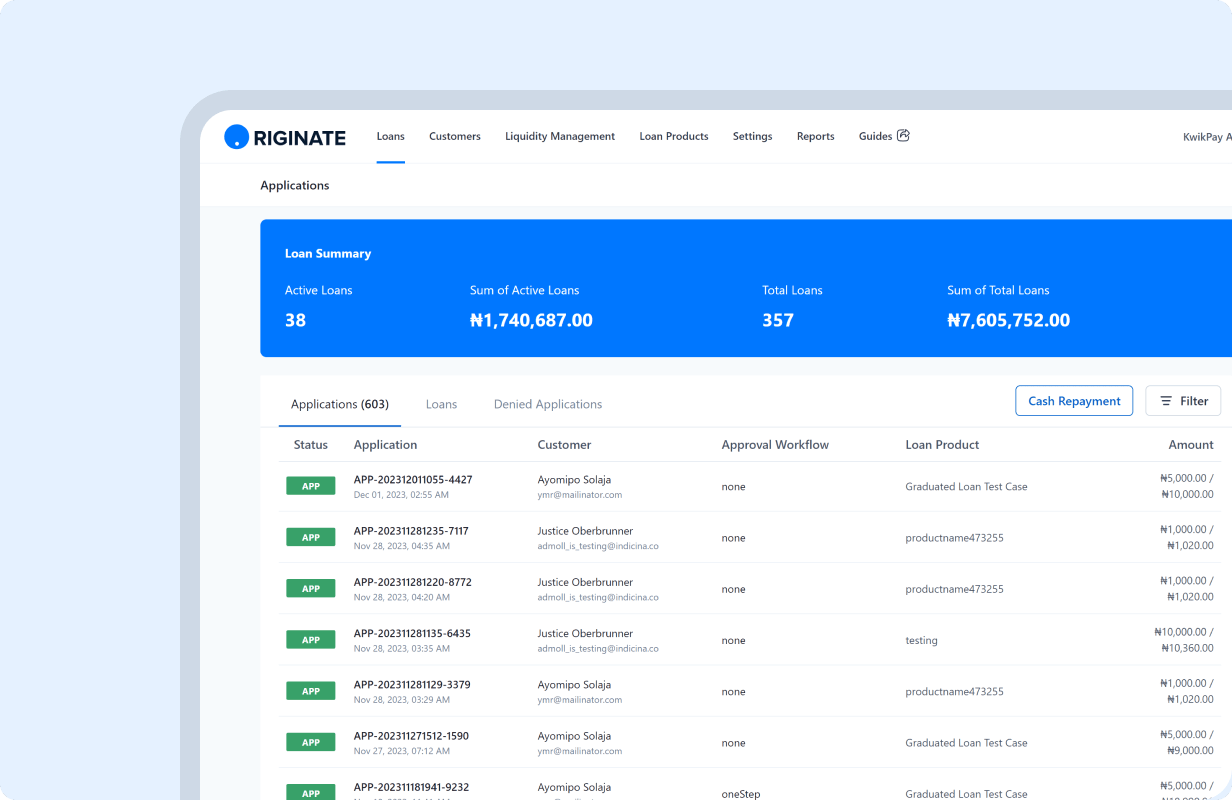Click the Active Loans value 38

pos(295,320)
